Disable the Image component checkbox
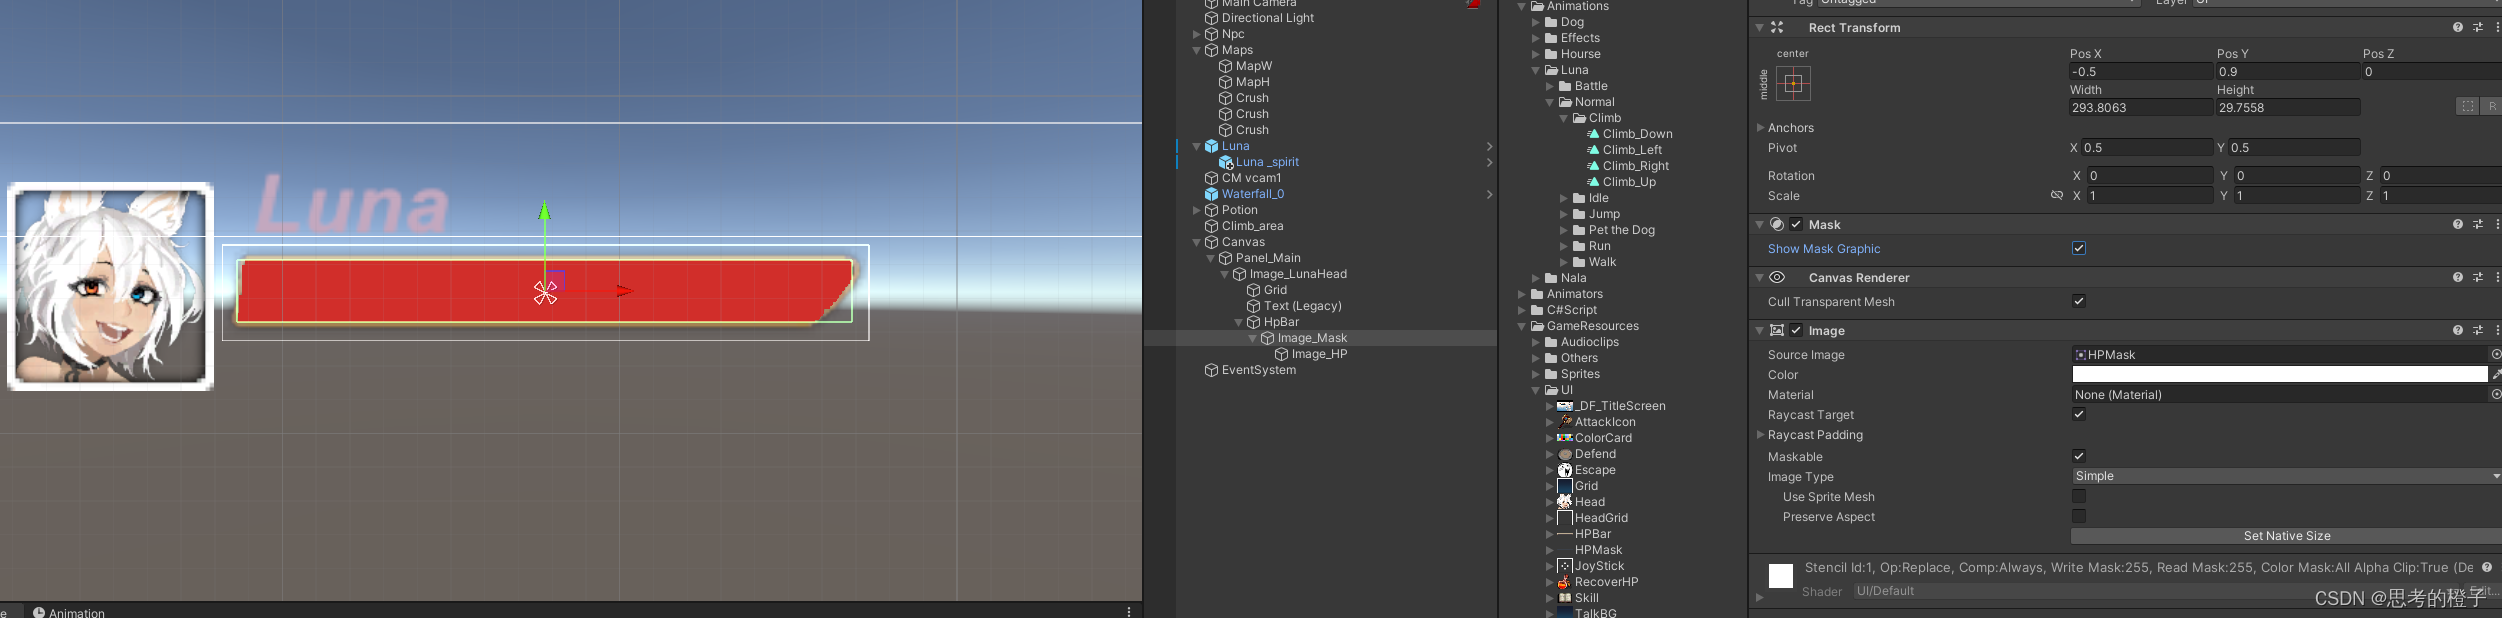This screenshot has width=2502, height=618. coord(1796,330)
